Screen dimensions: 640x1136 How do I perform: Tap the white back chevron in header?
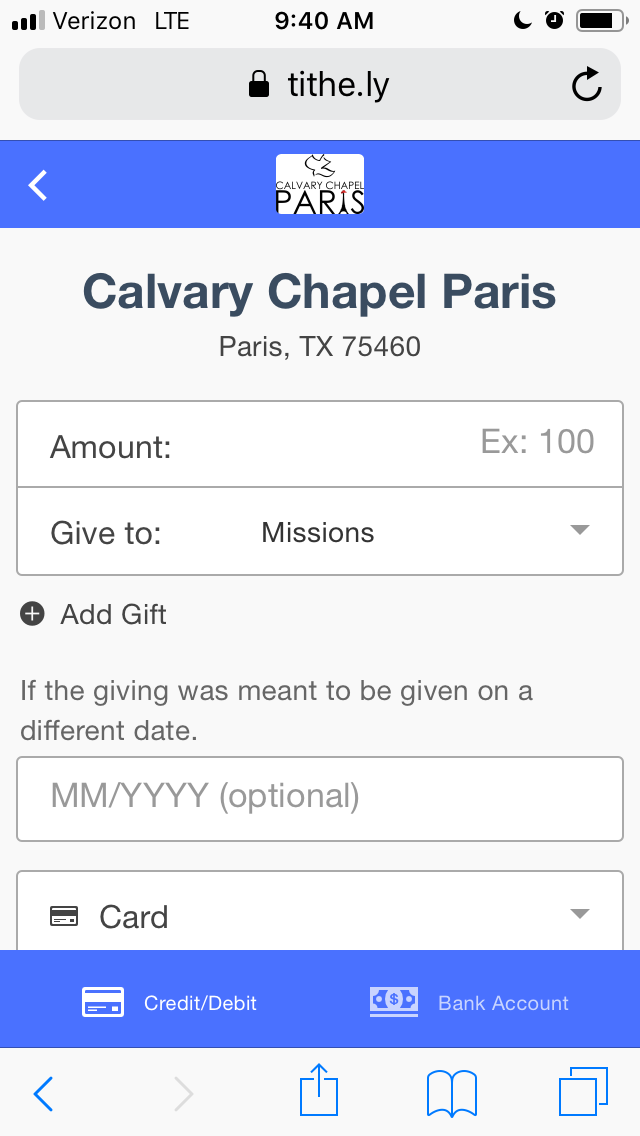[38, 185]
